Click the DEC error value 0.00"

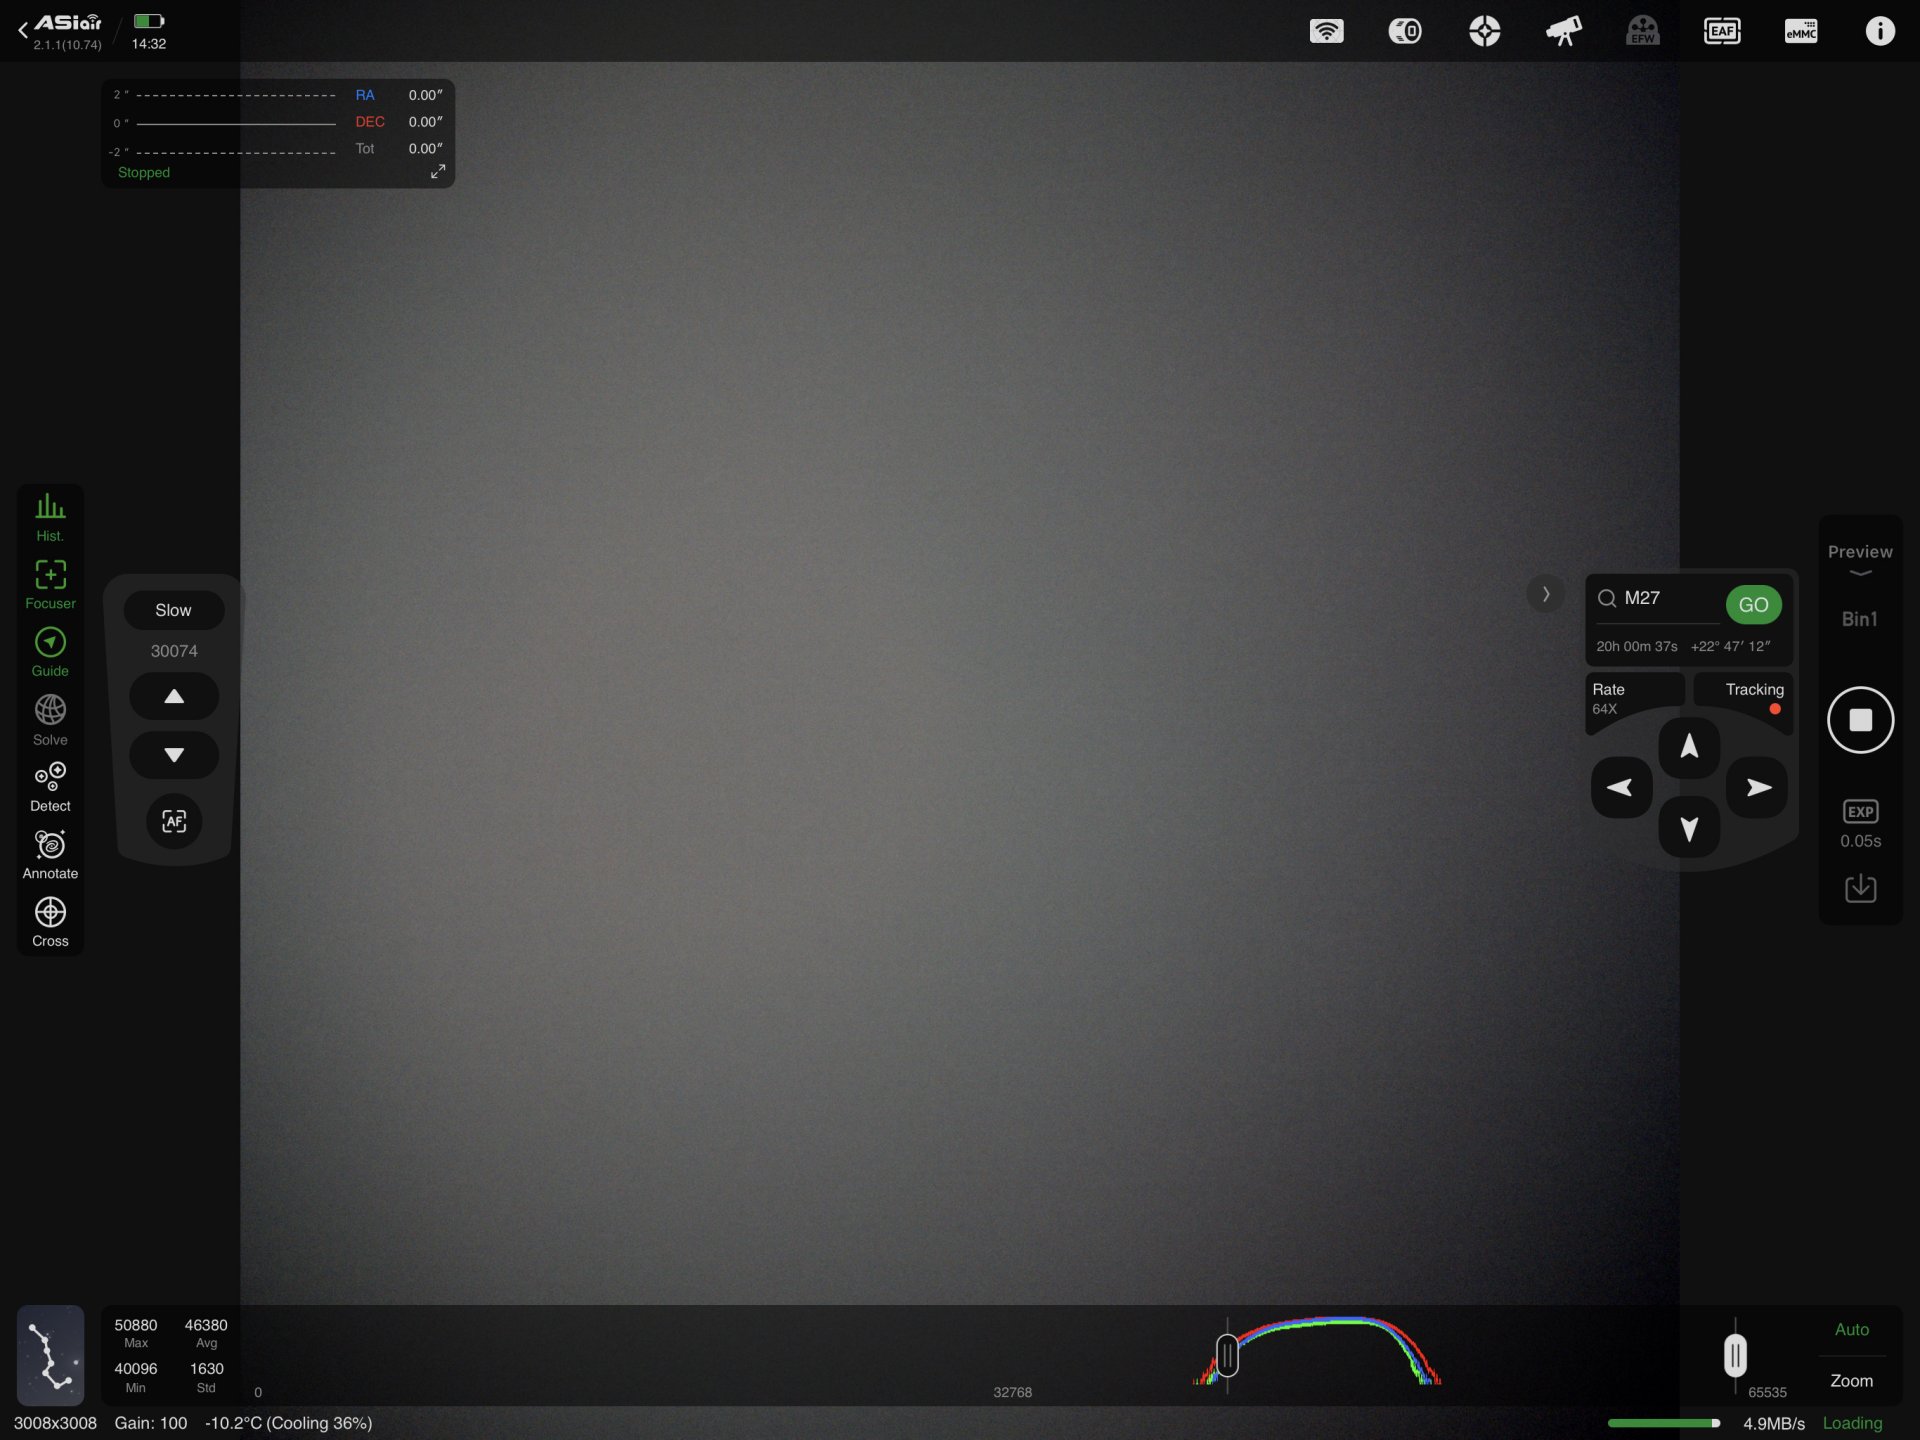425,122
